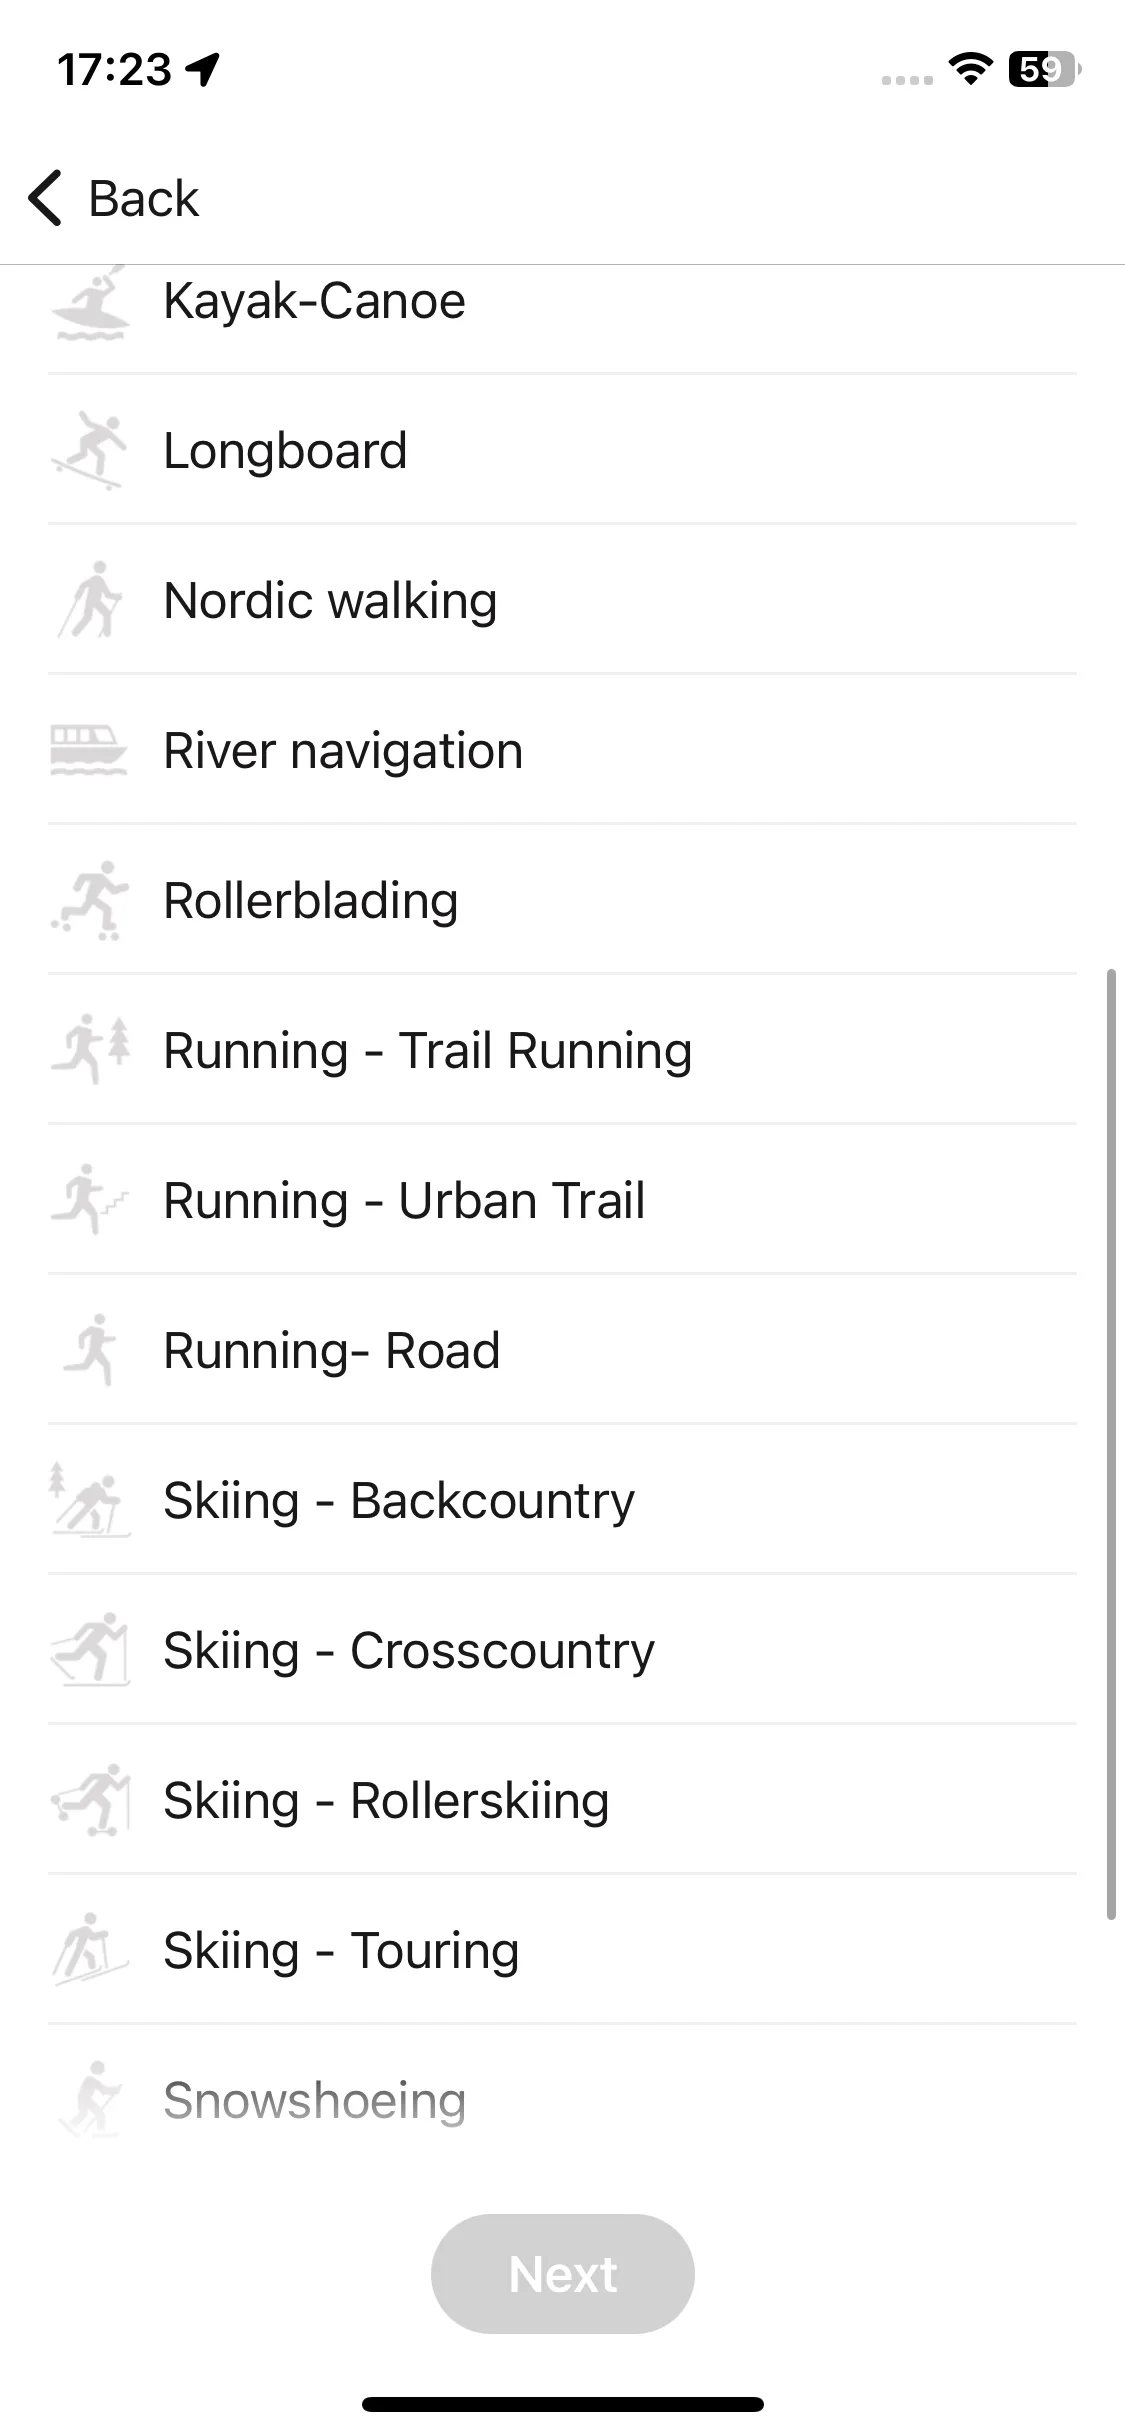Tap the Kayak-Canoe paddler icon
Image resolution: width=1125 pixels, height=2436 pixels.
[x=90, y=303]
